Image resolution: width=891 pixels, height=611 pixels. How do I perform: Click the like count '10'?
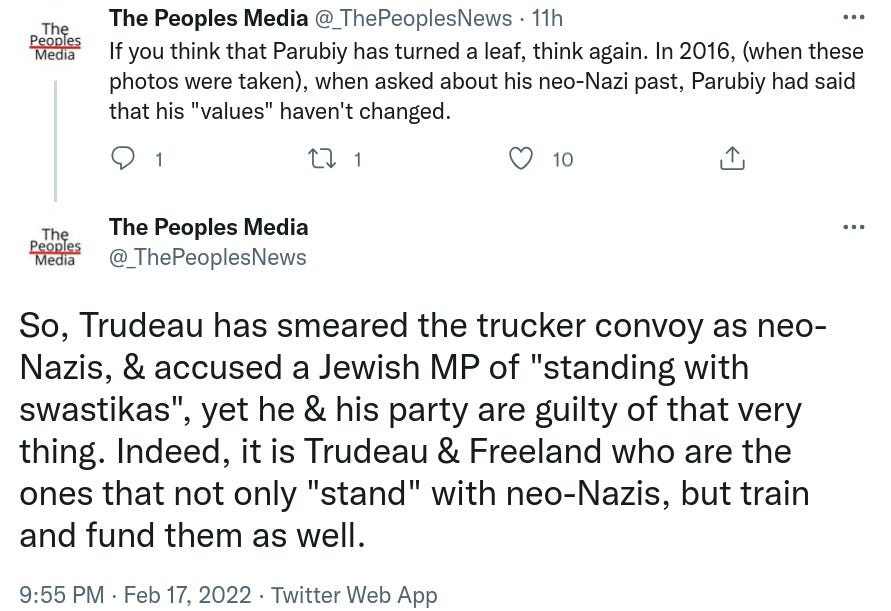pyautogui.click(x=563, y=159)
